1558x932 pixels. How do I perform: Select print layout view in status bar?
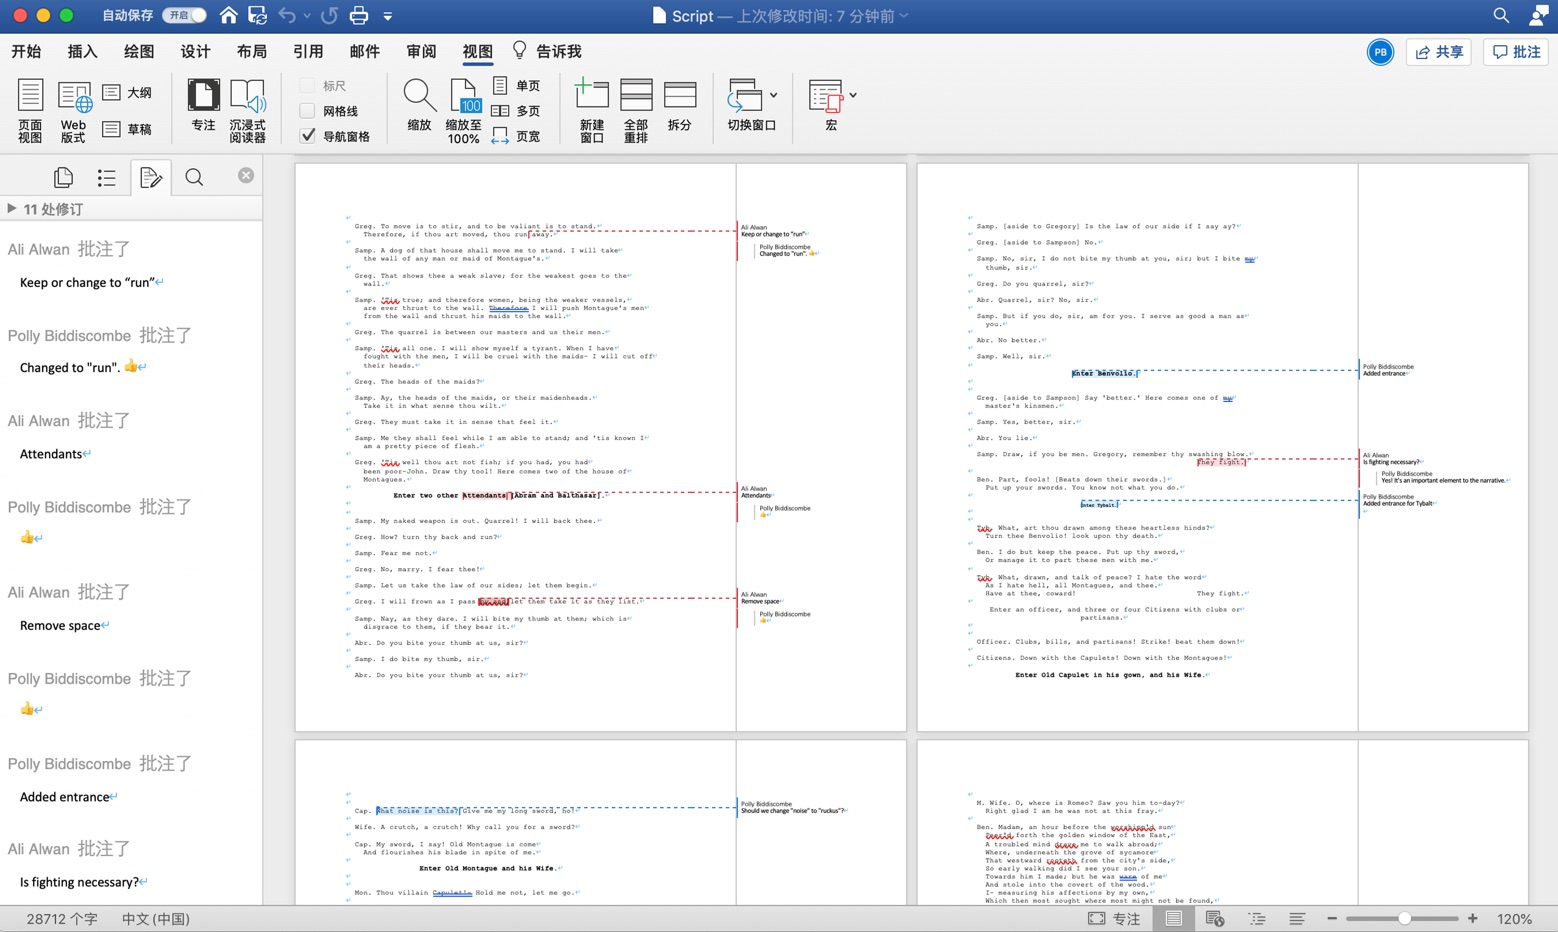1174,919
